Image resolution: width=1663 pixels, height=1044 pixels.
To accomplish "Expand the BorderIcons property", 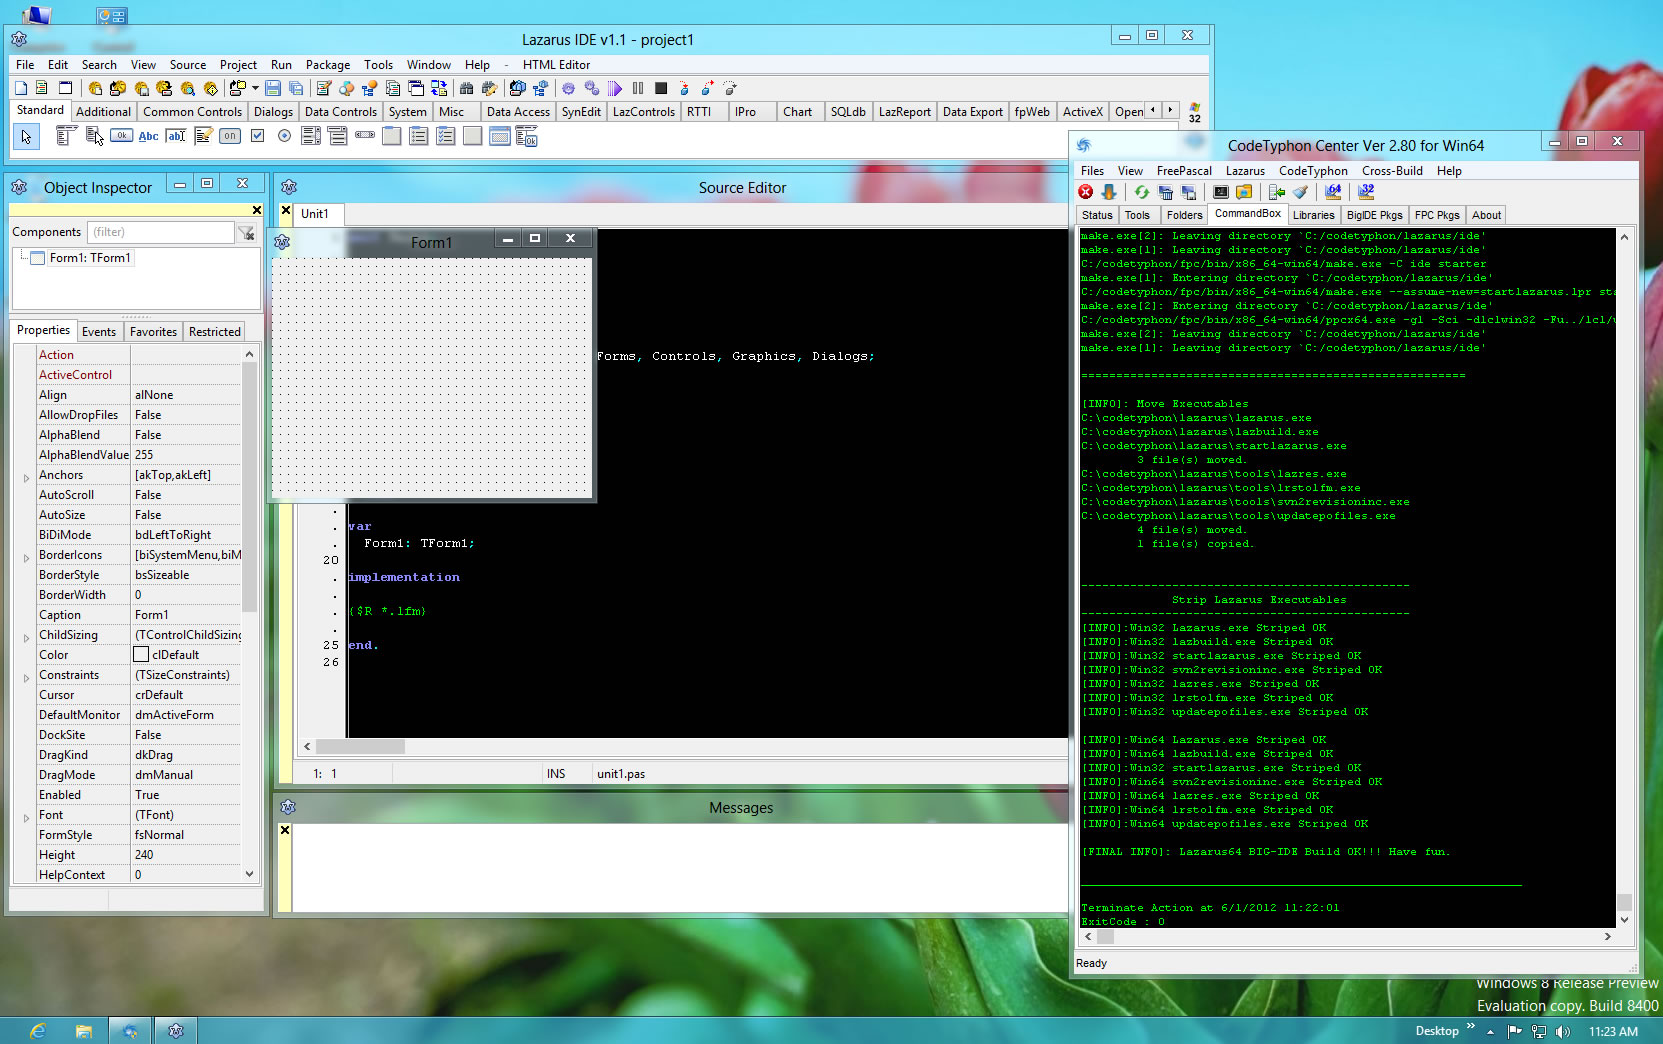I will click(x=26, y=558).
